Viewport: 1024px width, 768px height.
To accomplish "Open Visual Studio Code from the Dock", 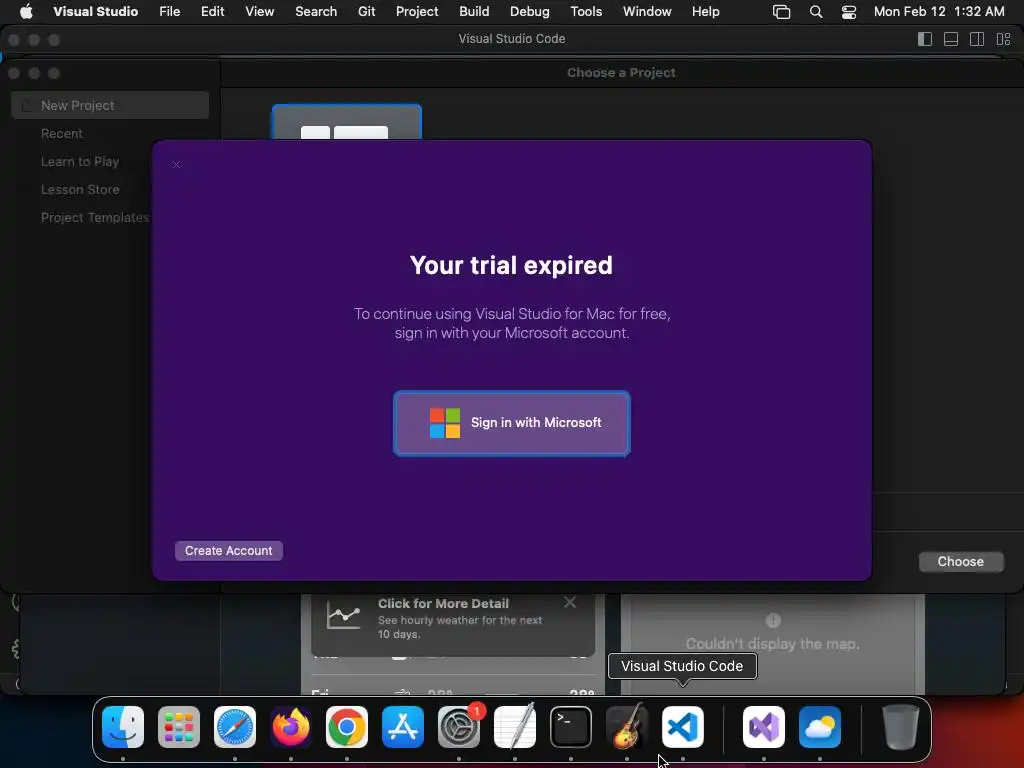I will point(682,727).
